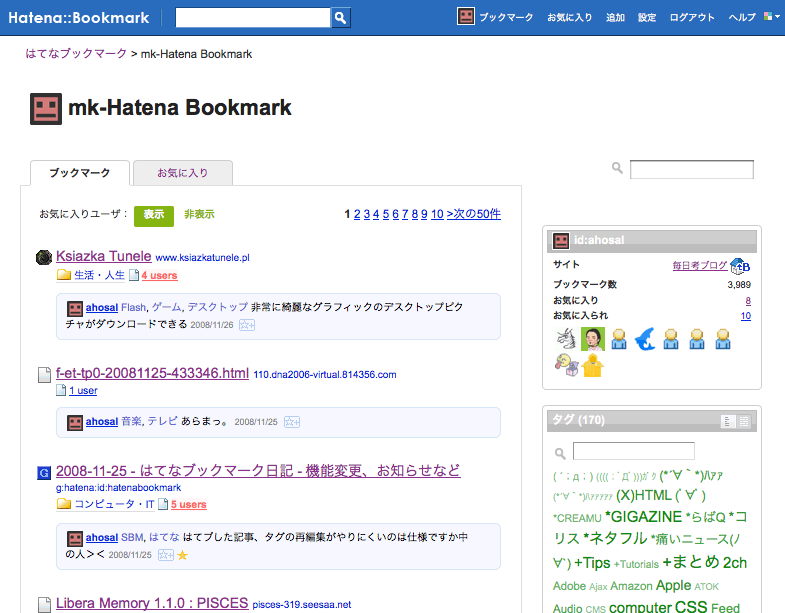This screenshot has height=613, width=785.
Task: Open the Ksiazka Tunele bookmark link
Action: pos(104,256)
